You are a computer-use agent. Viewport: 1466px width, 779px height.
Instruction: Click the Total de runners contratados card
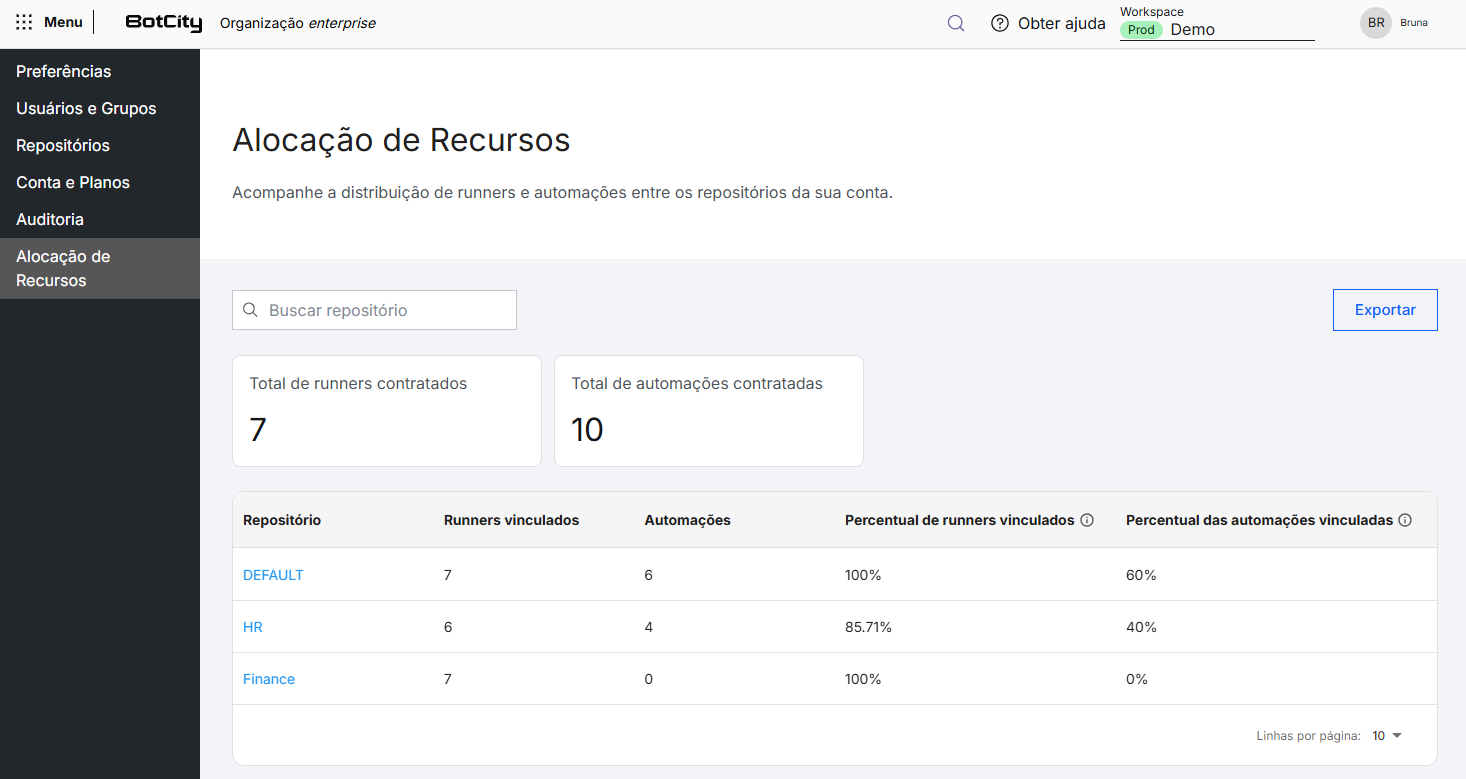(x=387, y=411)
